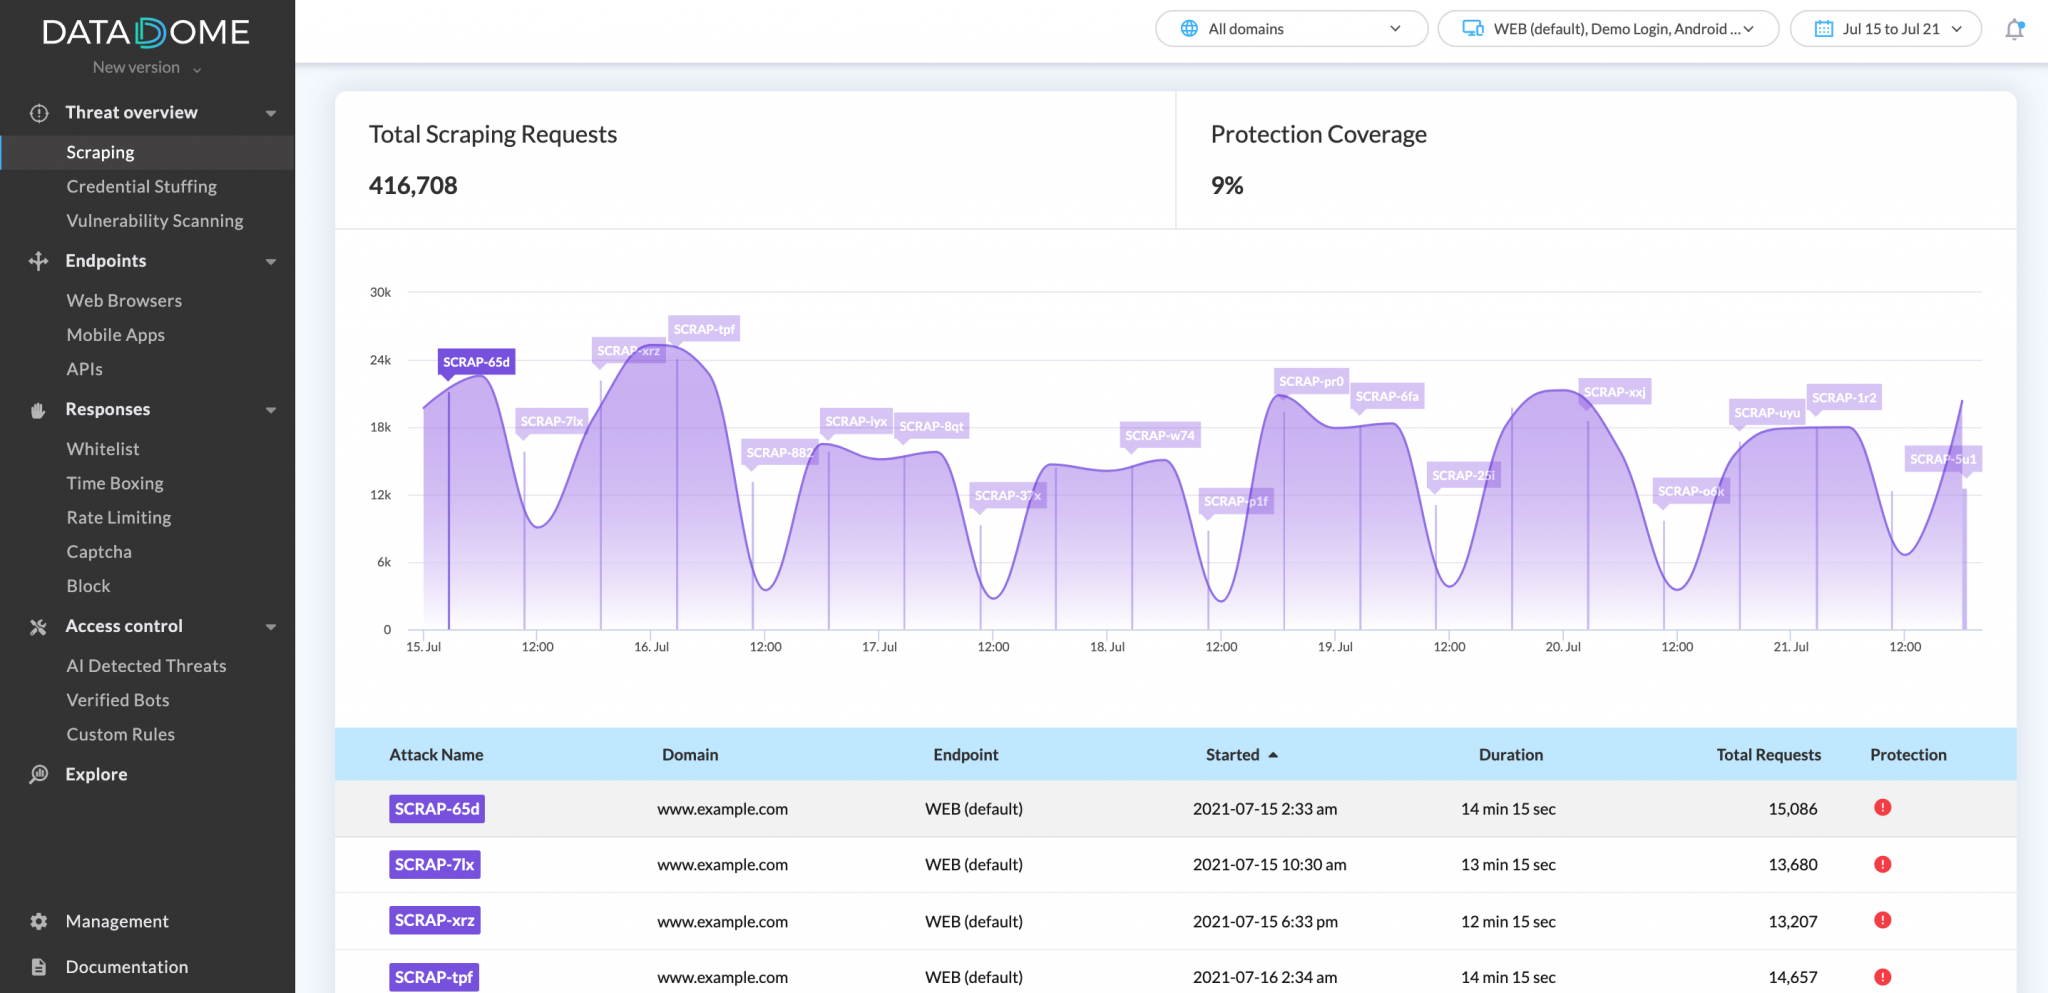The width and height of the screenshot is (2048, 993).
Task: Toggle the Protection status indicator for SCRAP-65d
Action: (1884, 808)
